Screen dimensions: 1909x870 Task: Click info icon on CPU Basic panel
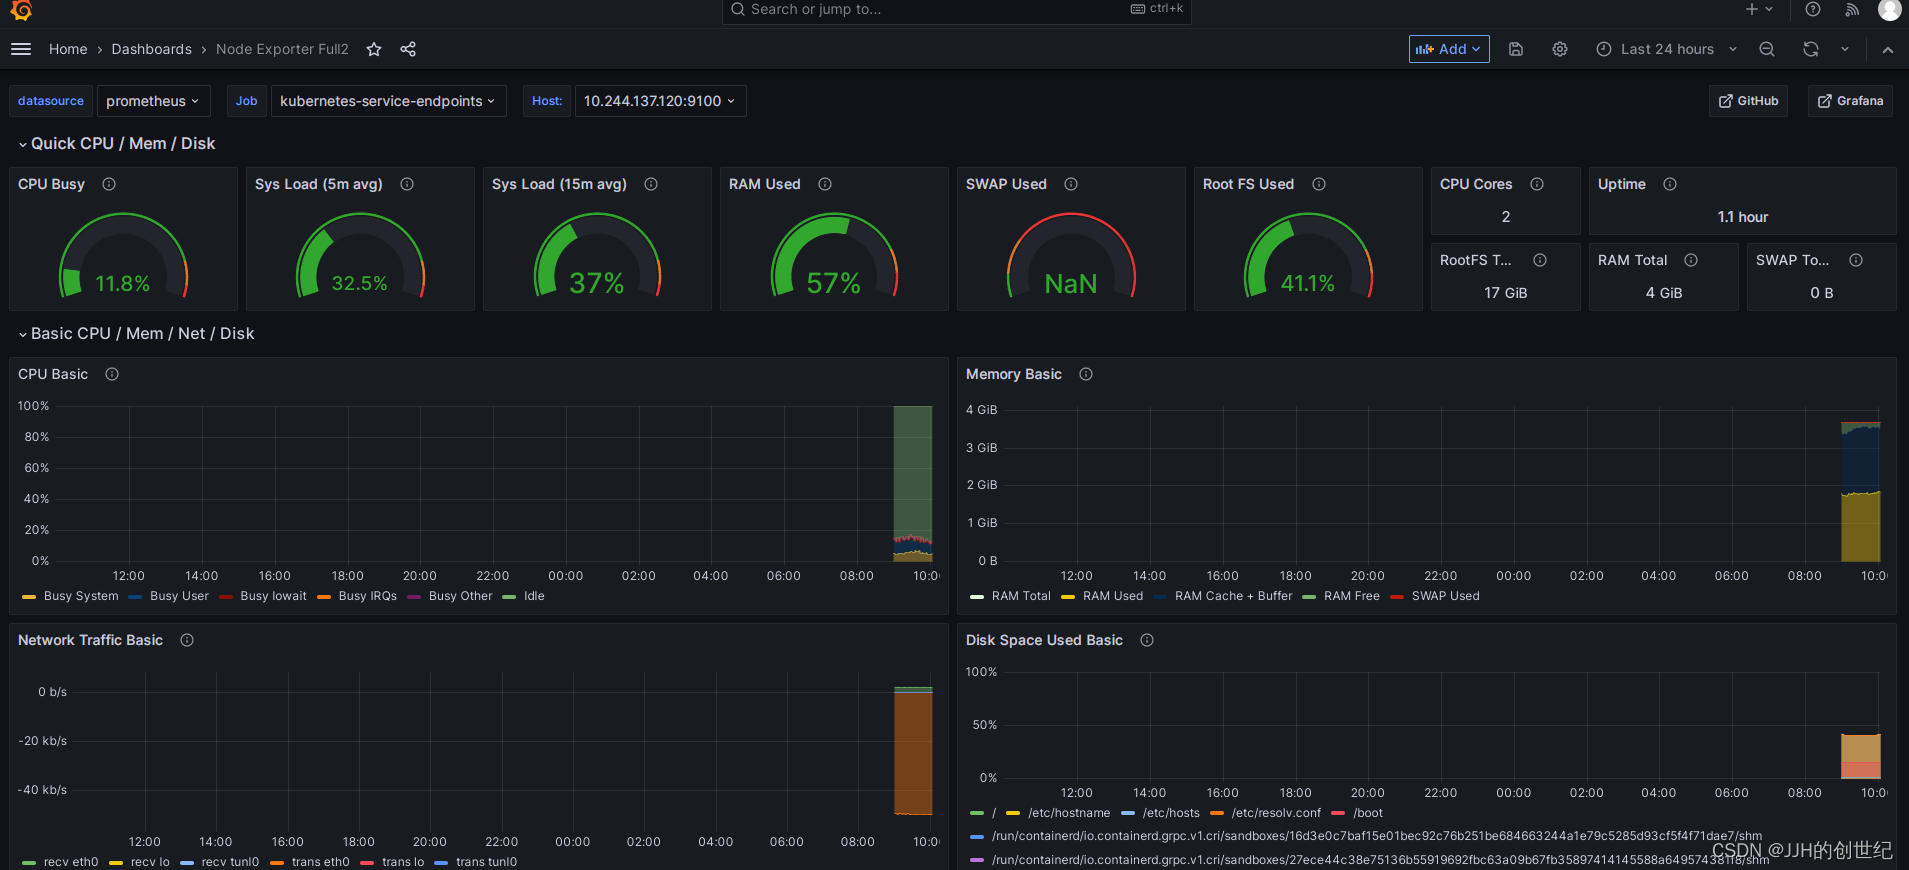coord(112,374)
